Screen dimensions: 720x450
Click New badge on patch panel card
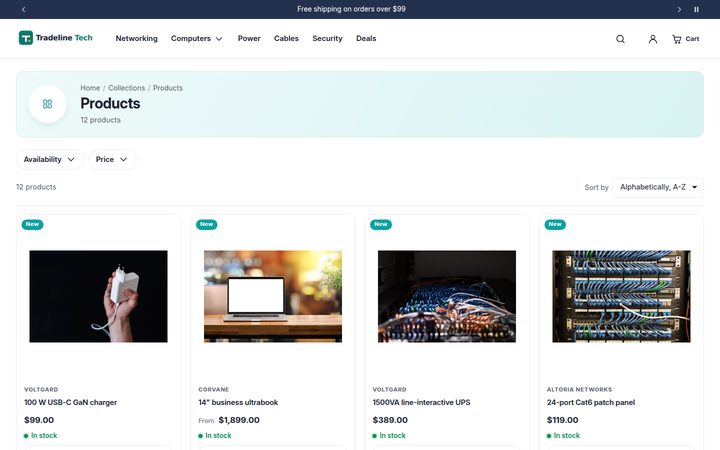coord(555,225)
